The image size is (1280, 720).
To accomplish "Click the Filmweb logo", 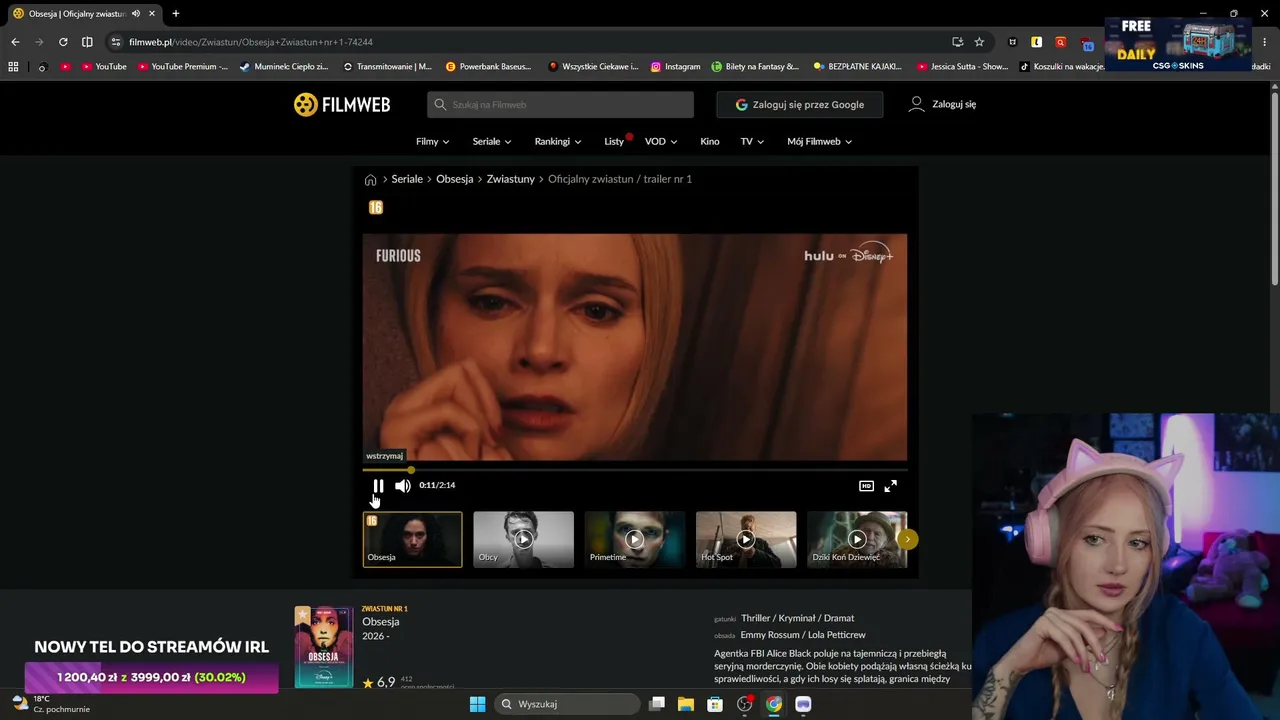I will (x=342, y=105).
